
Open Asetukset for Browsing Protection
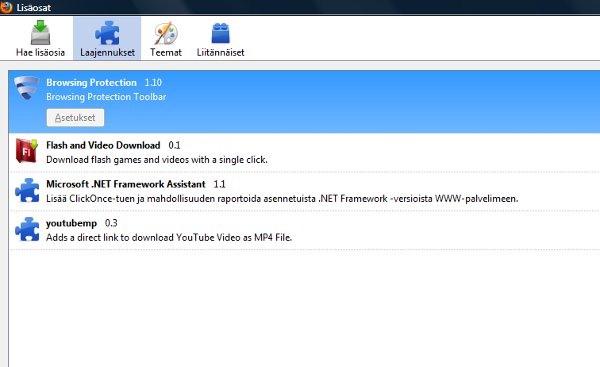point(75,117)
